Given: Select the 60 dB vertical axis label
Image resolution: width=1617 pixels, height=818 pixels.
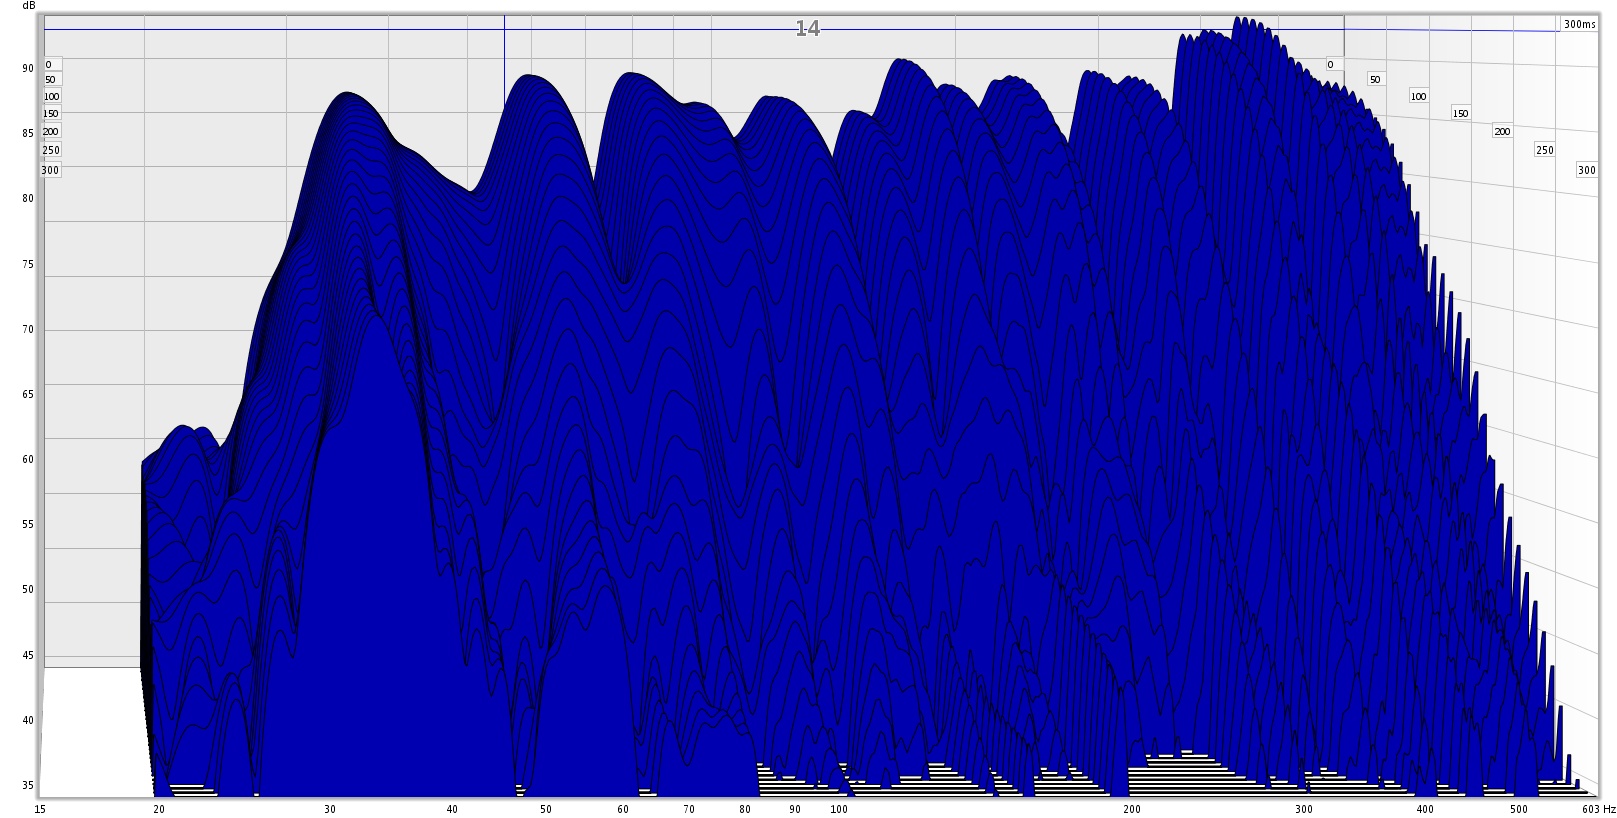Looking at the screenshot, I should pos(28,460).
